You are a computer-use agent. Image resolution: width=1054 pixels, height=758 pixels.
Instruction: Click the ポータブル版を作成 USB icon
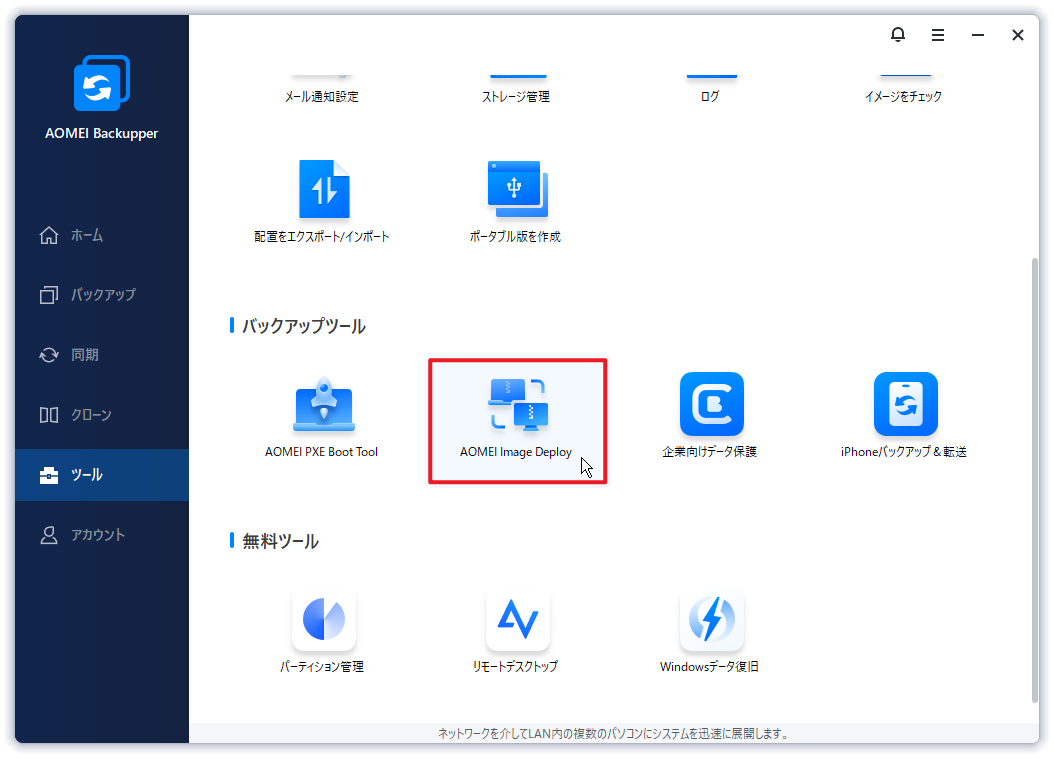click(x=518, y=190)
